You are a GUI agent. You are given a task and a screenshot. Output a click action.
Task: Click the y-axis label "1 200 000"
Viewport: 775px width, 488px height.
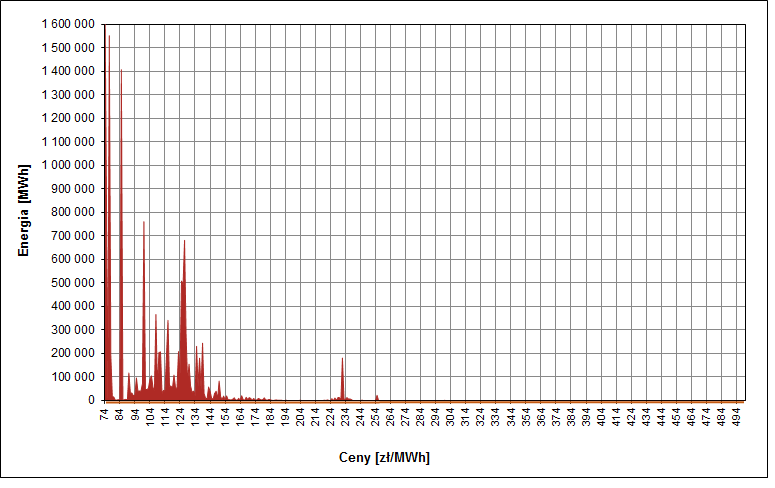point(68,118)
